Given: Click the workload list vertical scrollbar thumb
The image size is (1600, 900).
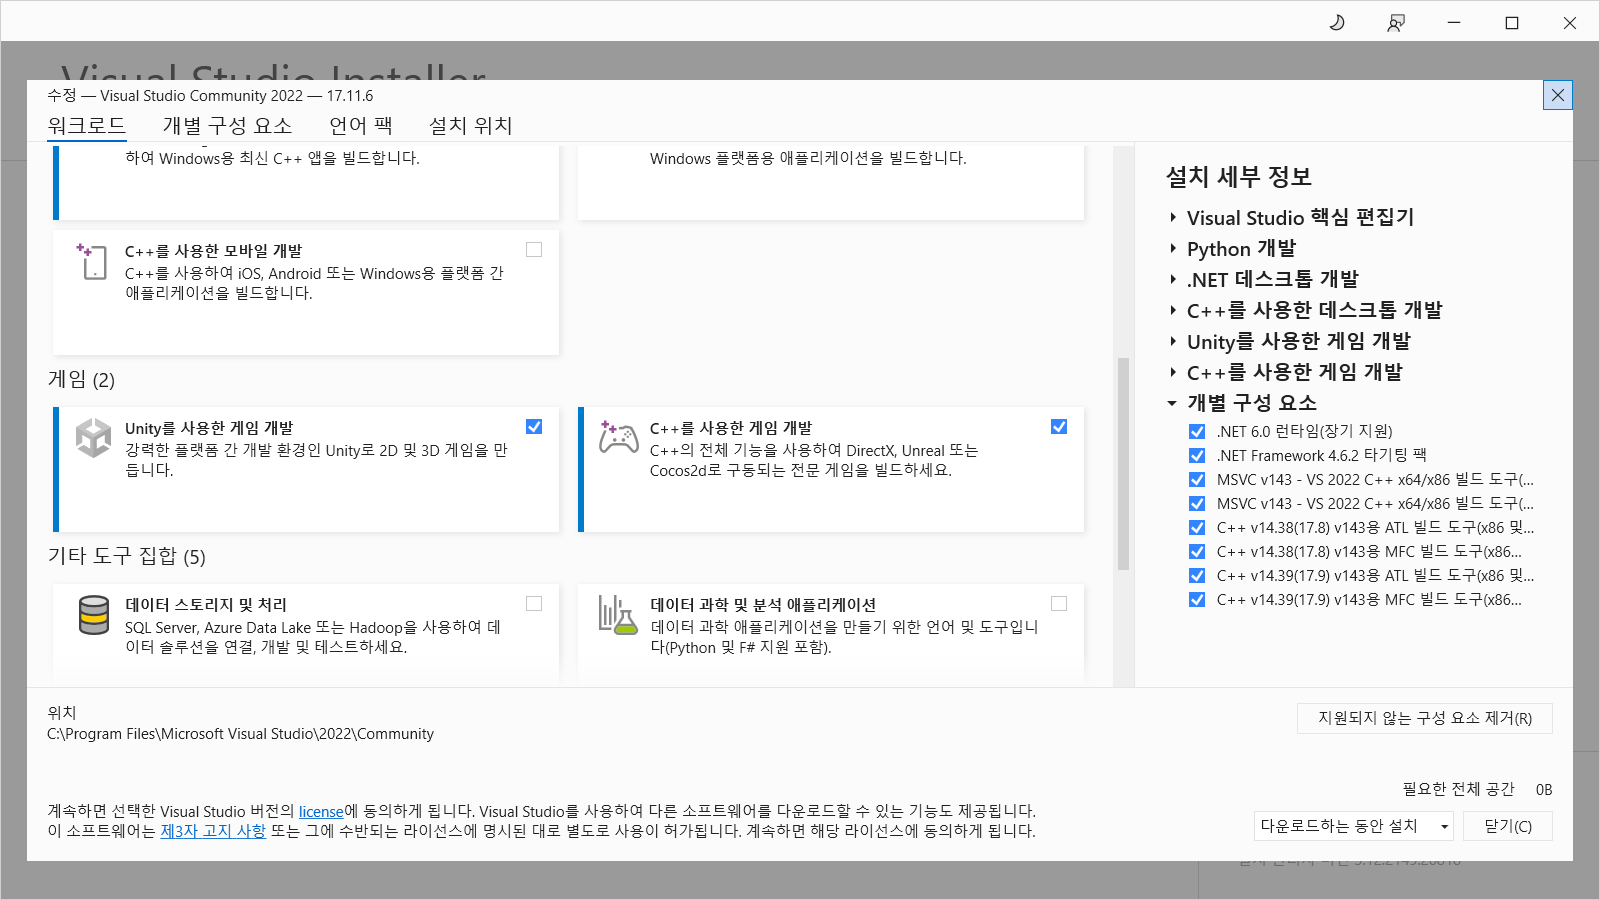Looking at the screenshot, I should coord(1123,463).
